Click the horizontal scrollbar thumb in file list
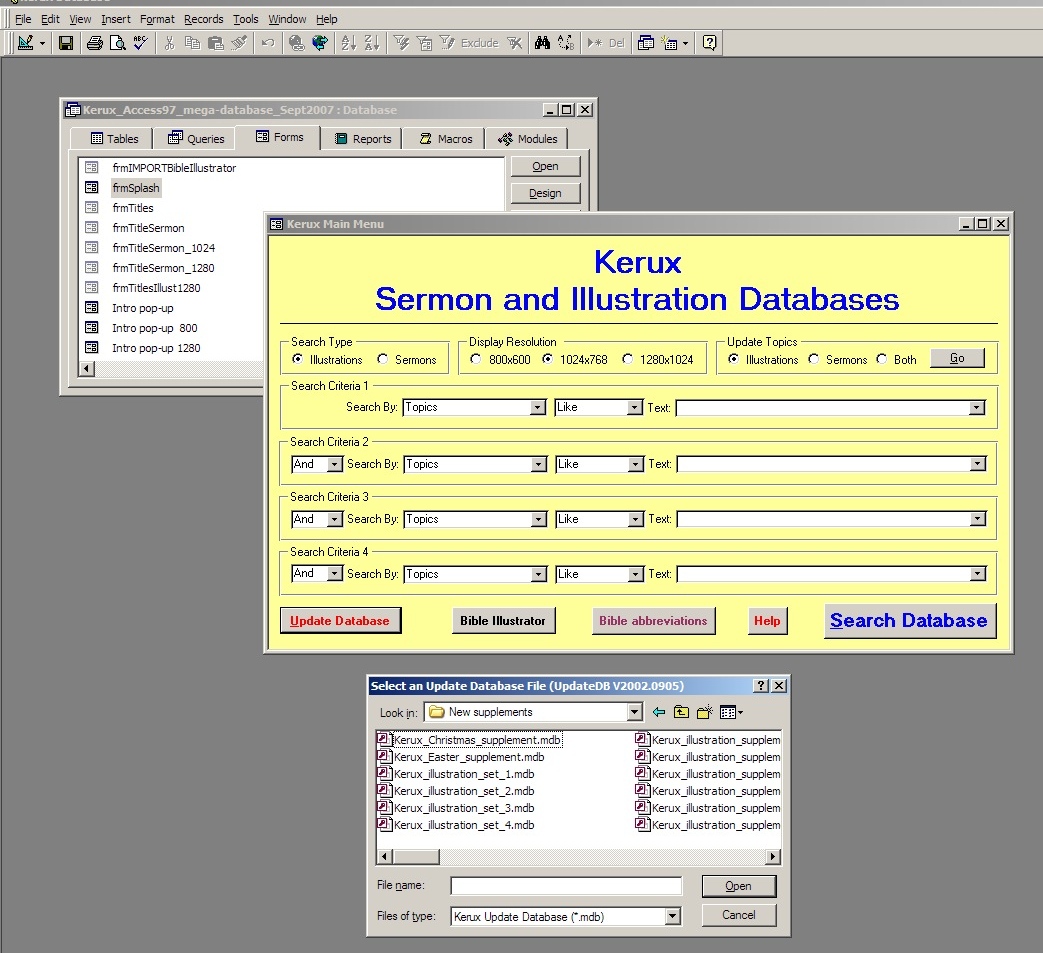Viewport: 1043px width, 953px height. click(416, 857)
